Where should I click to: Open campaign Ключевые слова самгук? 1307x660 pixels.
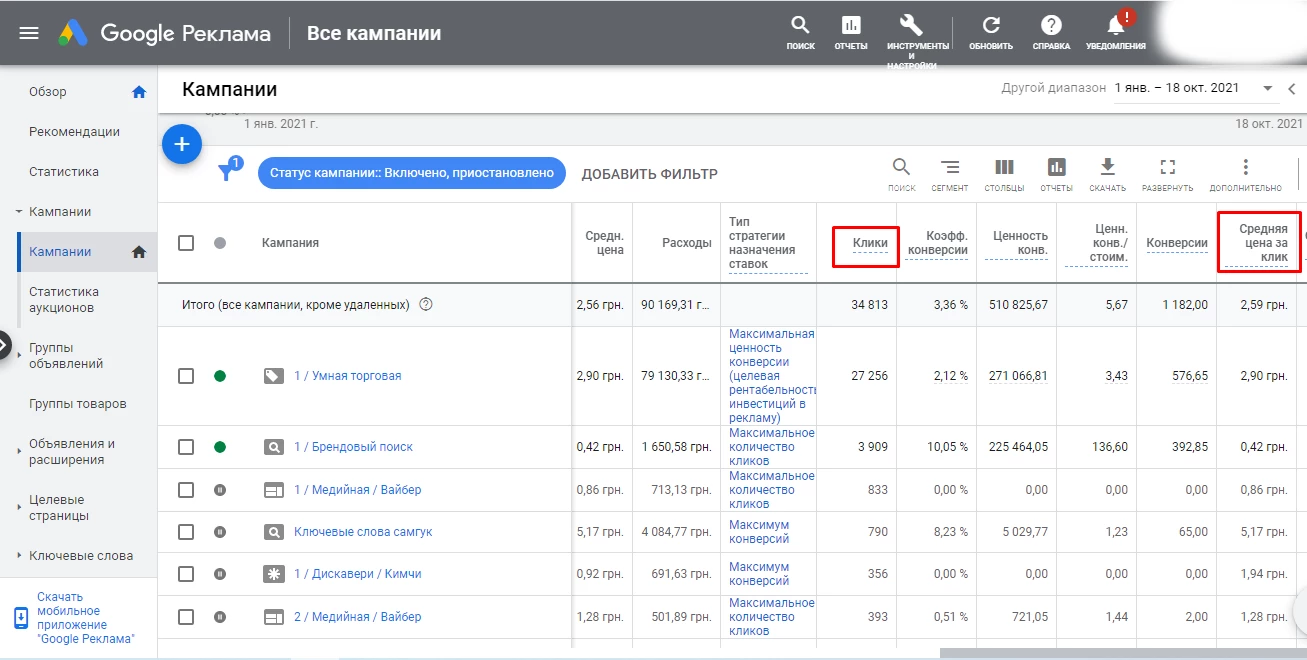click(363, 532)
